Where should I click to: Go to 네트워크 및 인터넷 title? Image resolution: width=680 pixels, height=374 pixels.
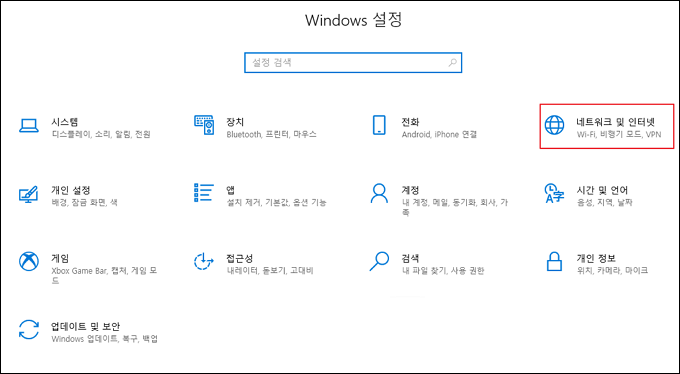615,121
